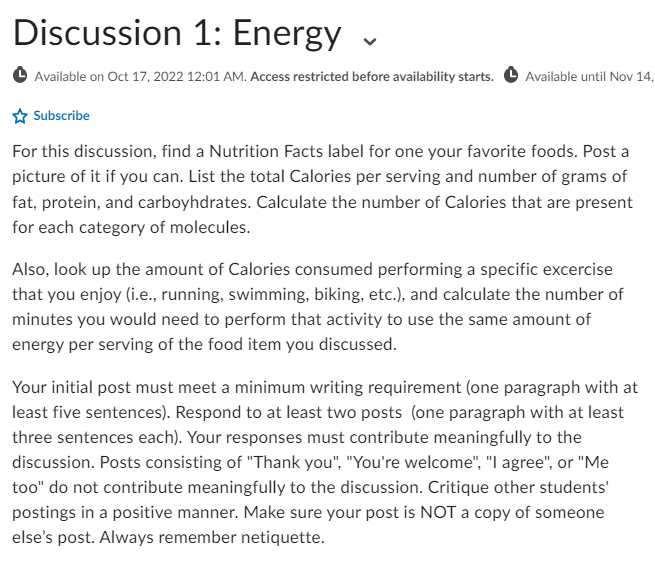The width and height of the screenshot is (655, 565).
Task: Click the paragraph starting For this discussion
Action: [322, 189]
